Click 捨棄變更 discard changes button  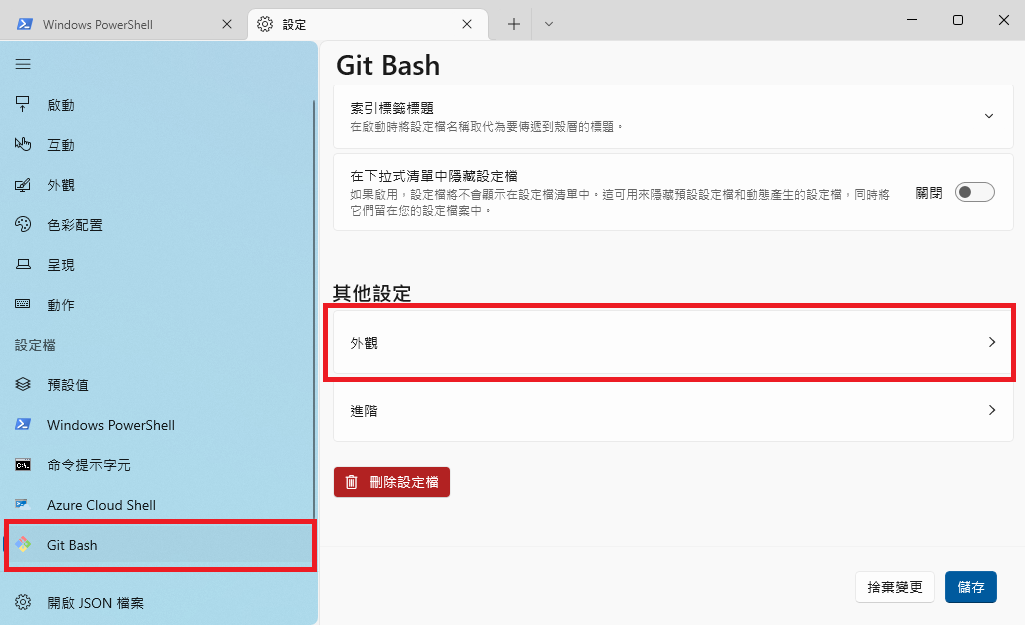click(x=894, y=587)
